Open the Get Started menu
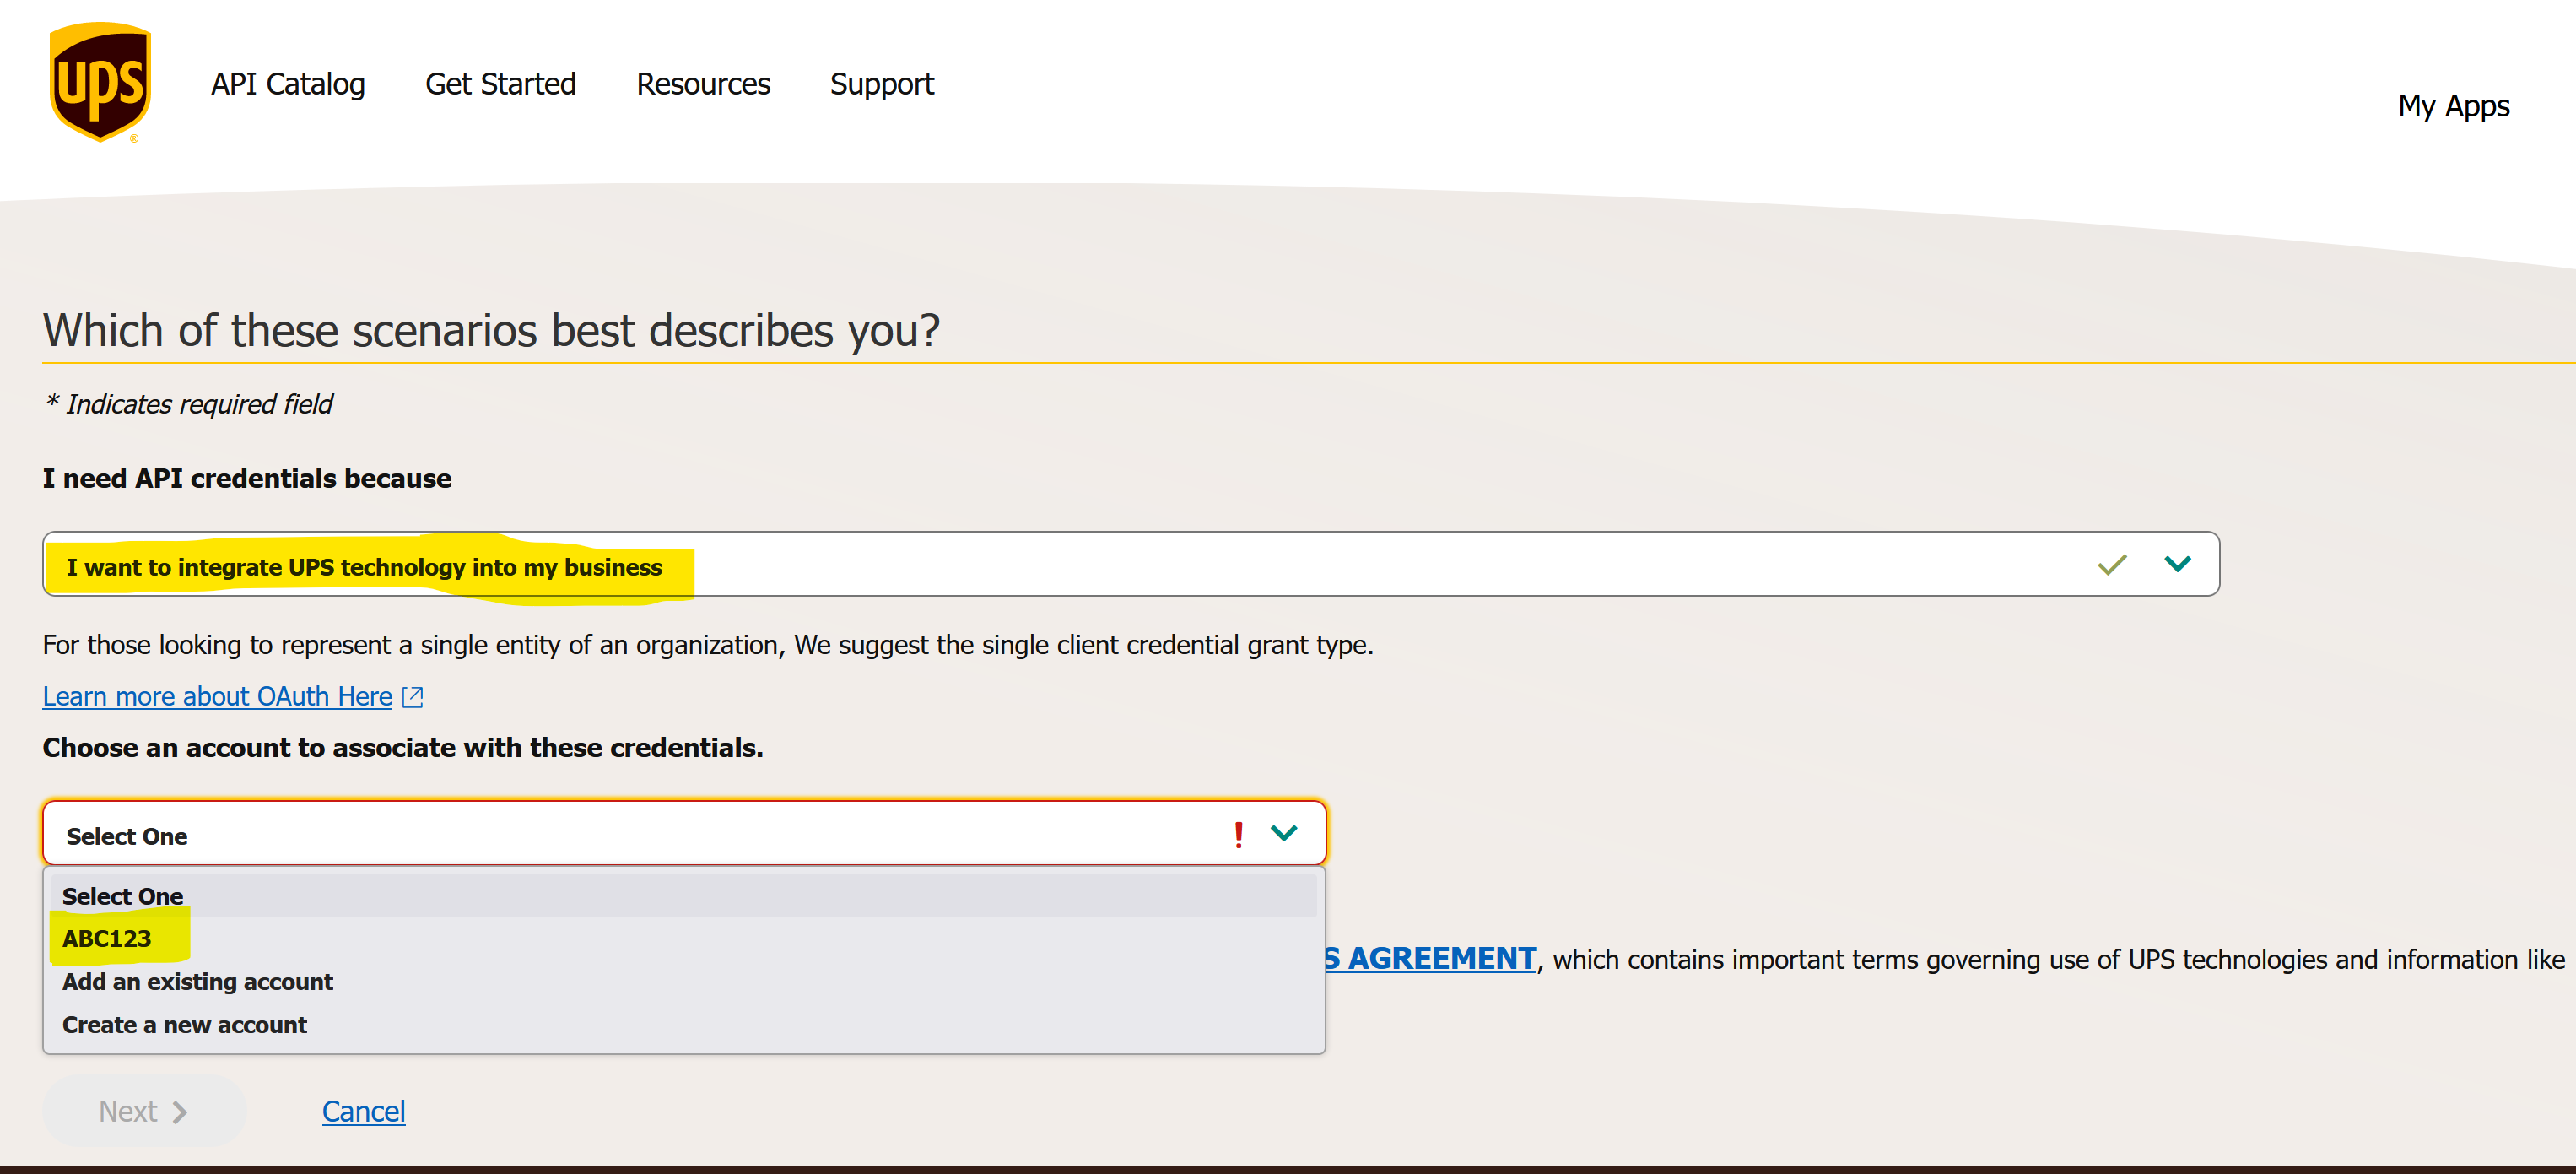This screenshot has width=2576, height=1174. pos(501,84)
